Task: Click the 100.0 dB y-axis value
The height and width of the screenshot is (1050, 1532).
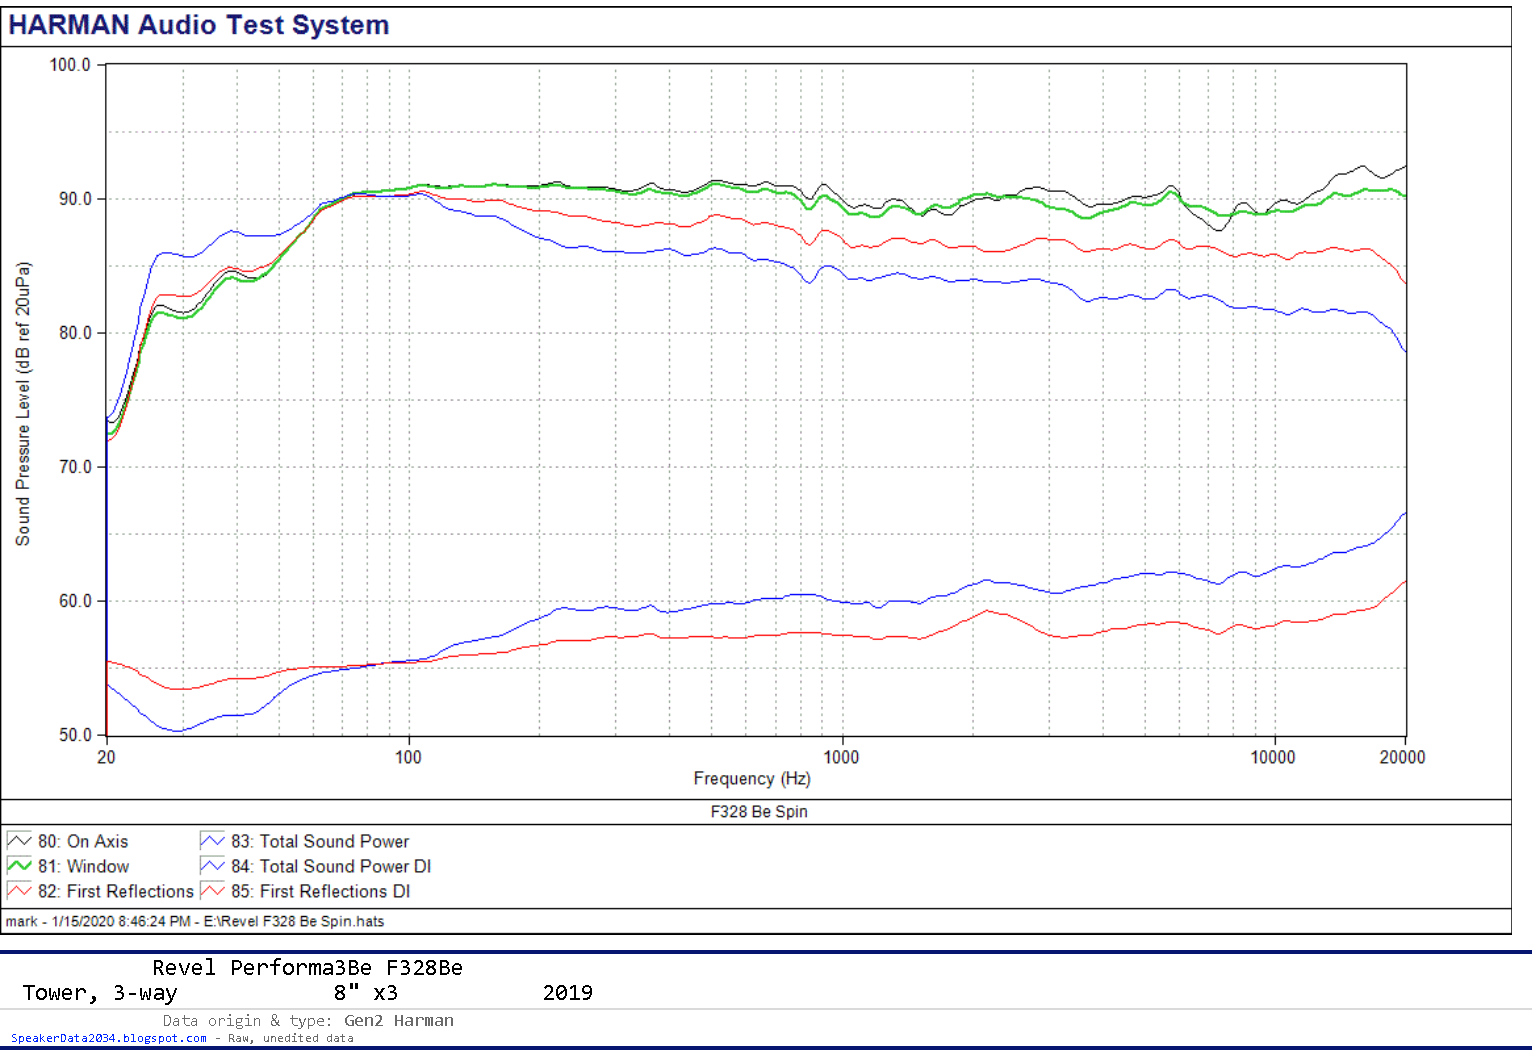Action: point(70,65)
